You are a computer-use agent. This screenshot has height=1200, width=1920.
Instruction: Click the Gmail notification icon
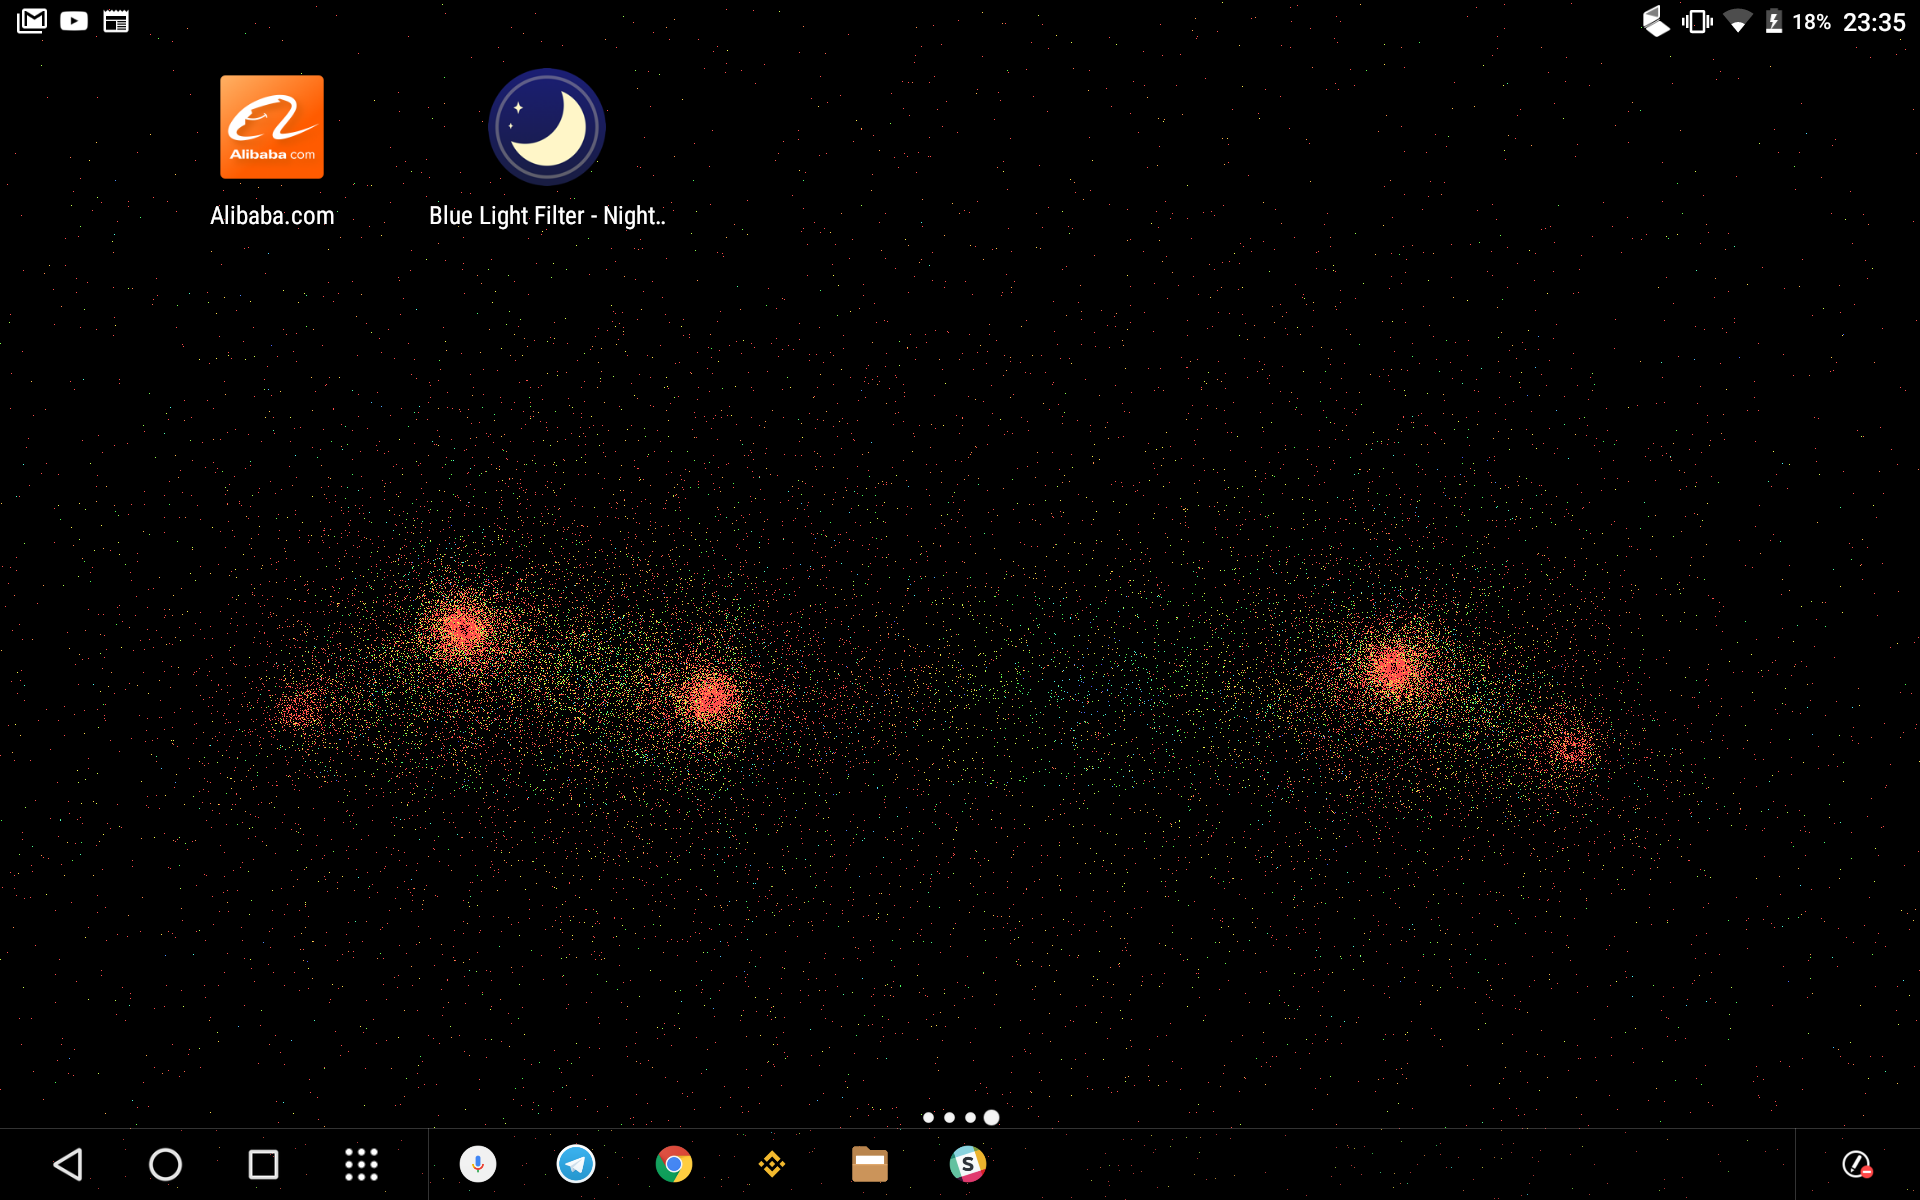(x=32, y=21)
